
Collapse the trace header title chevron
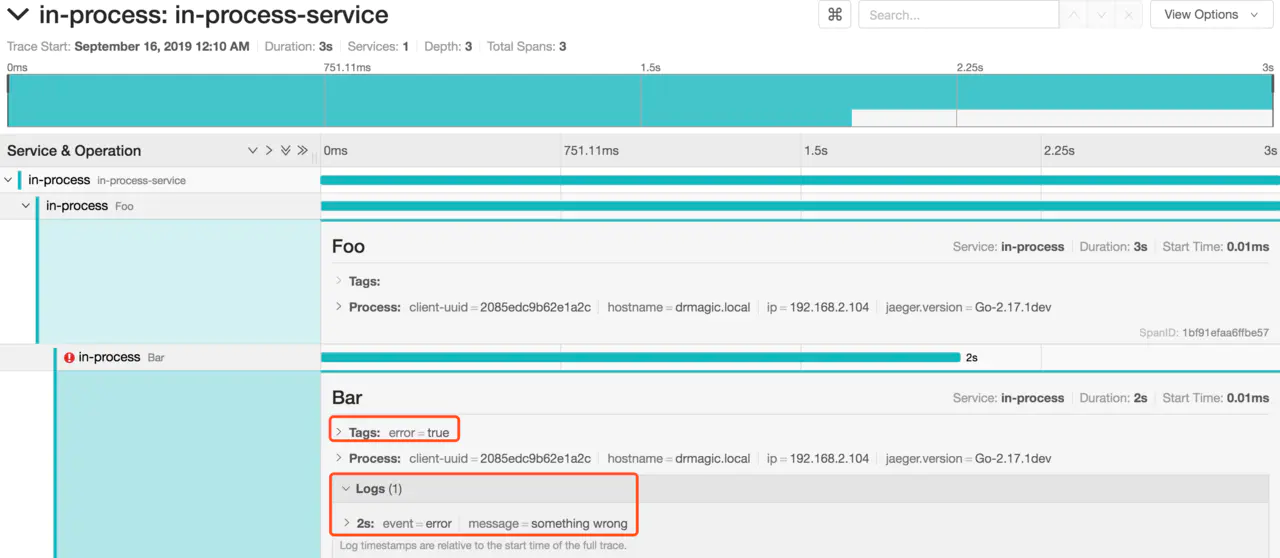(x=18, y=15)
